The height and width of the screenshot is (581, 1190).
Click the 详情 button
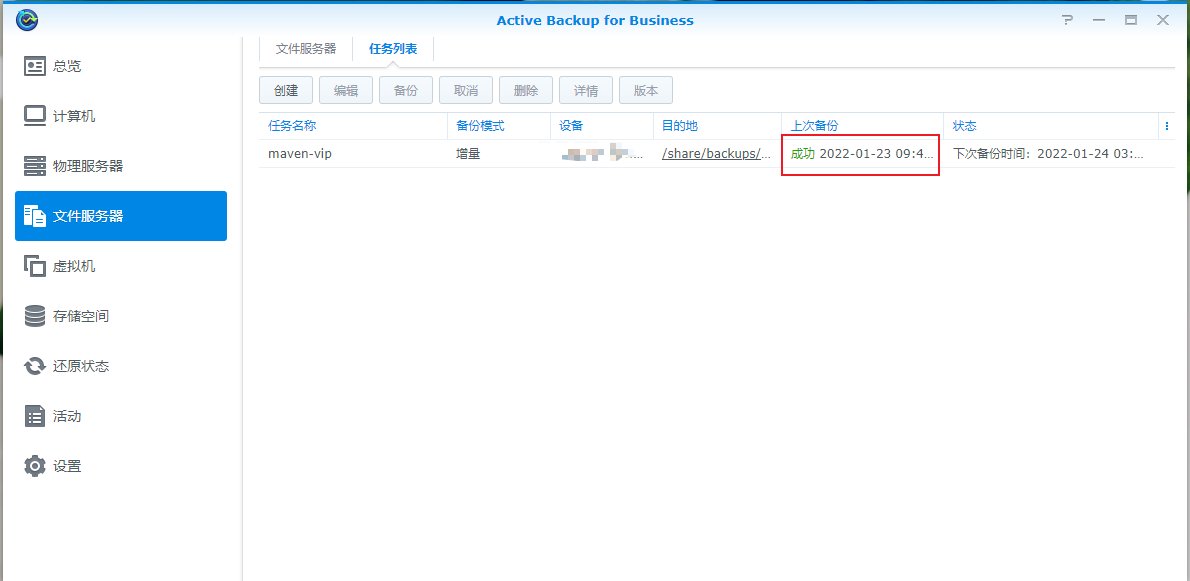tap(586, 90)
